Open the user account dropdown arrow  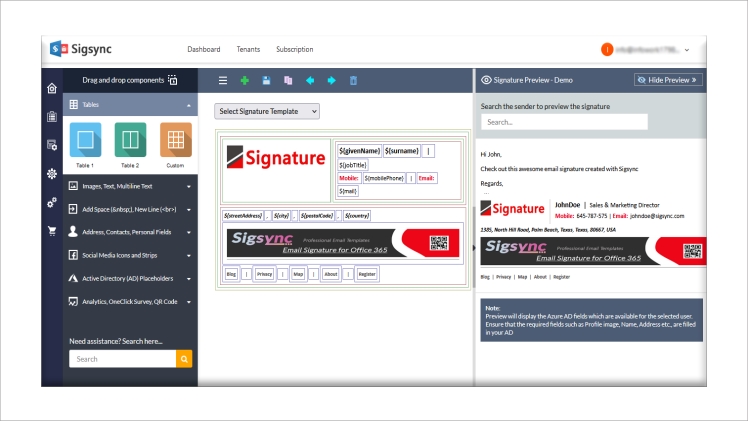tap(686, 50)
